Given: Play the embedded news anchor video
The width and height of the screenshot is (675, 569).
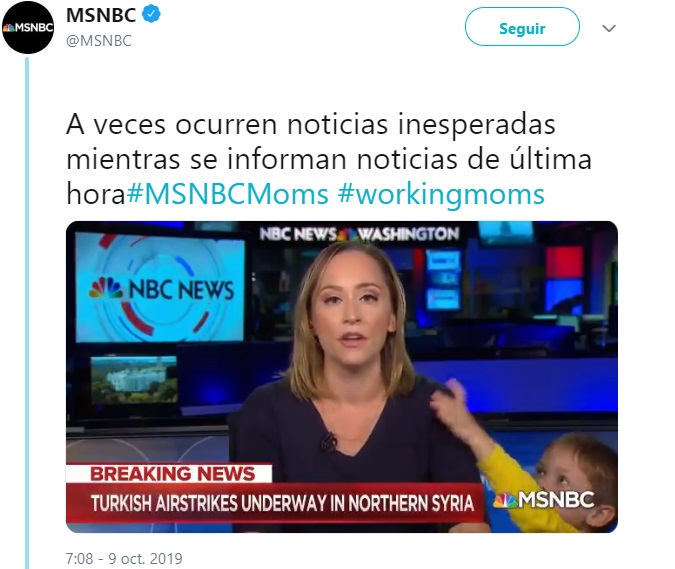Looking at the screenshot, I should pyautogui.click(x=342, y=377).
